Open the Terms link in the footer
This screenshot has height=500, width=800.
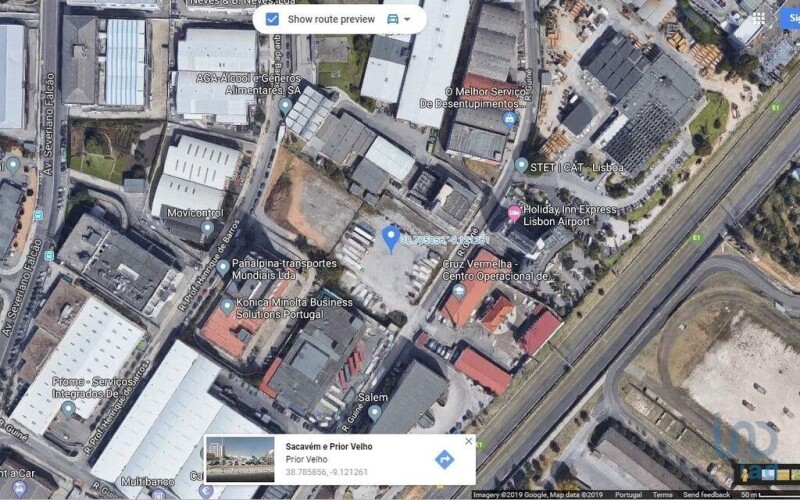(662, 495)
